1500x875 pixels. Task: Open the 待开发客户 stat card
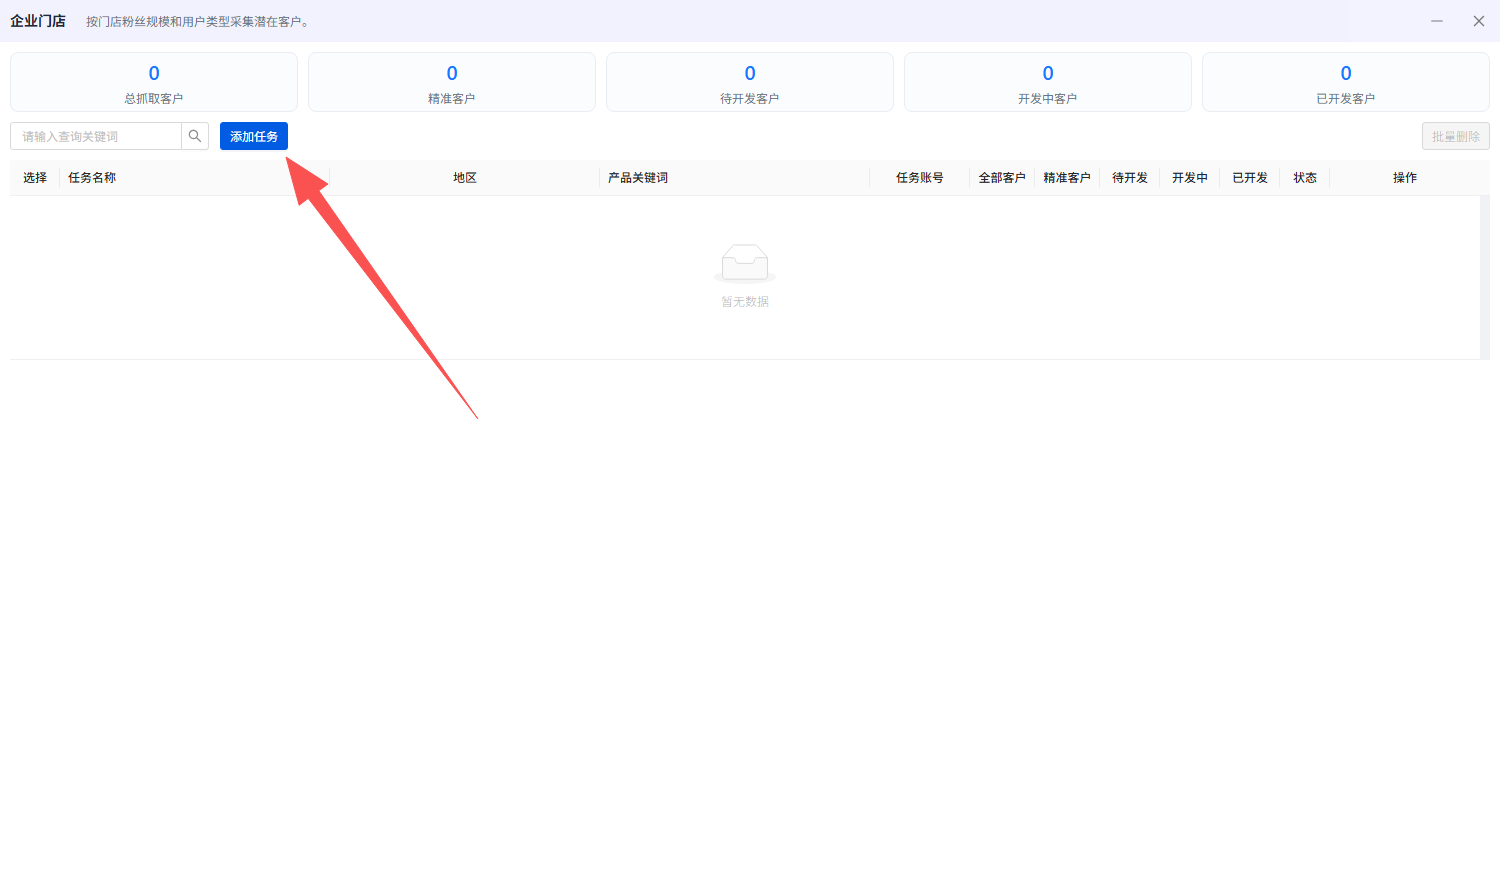click(750, 82)
